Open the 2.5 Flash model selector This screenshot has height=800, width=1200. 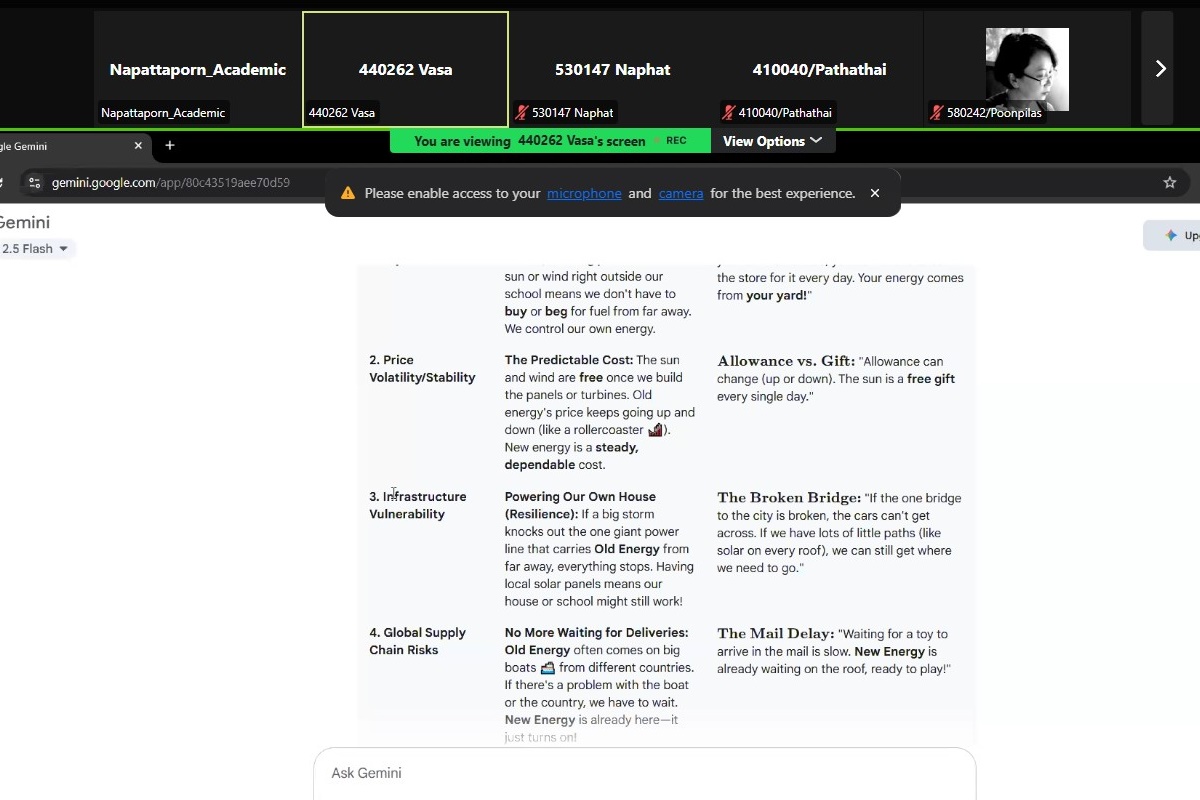[36, 249]
